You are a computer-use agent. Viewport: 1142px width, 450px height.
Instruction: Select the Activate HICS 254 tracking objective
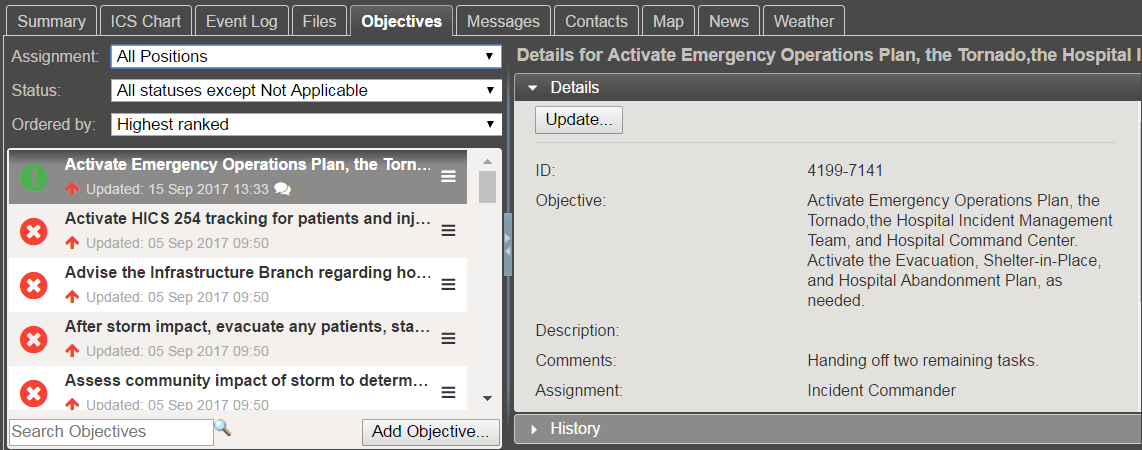pos(237,231)
